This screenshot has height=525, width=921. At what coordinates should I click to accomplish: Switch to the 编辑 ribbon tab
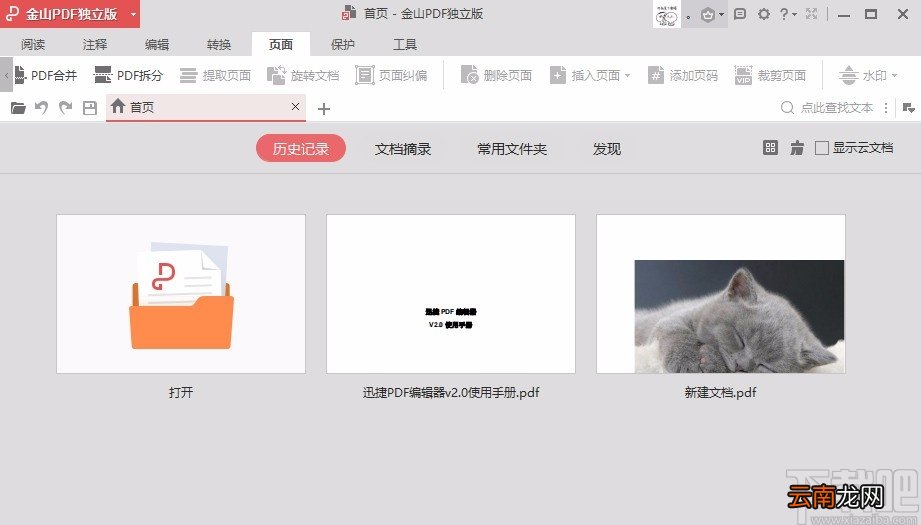(157, 44)
